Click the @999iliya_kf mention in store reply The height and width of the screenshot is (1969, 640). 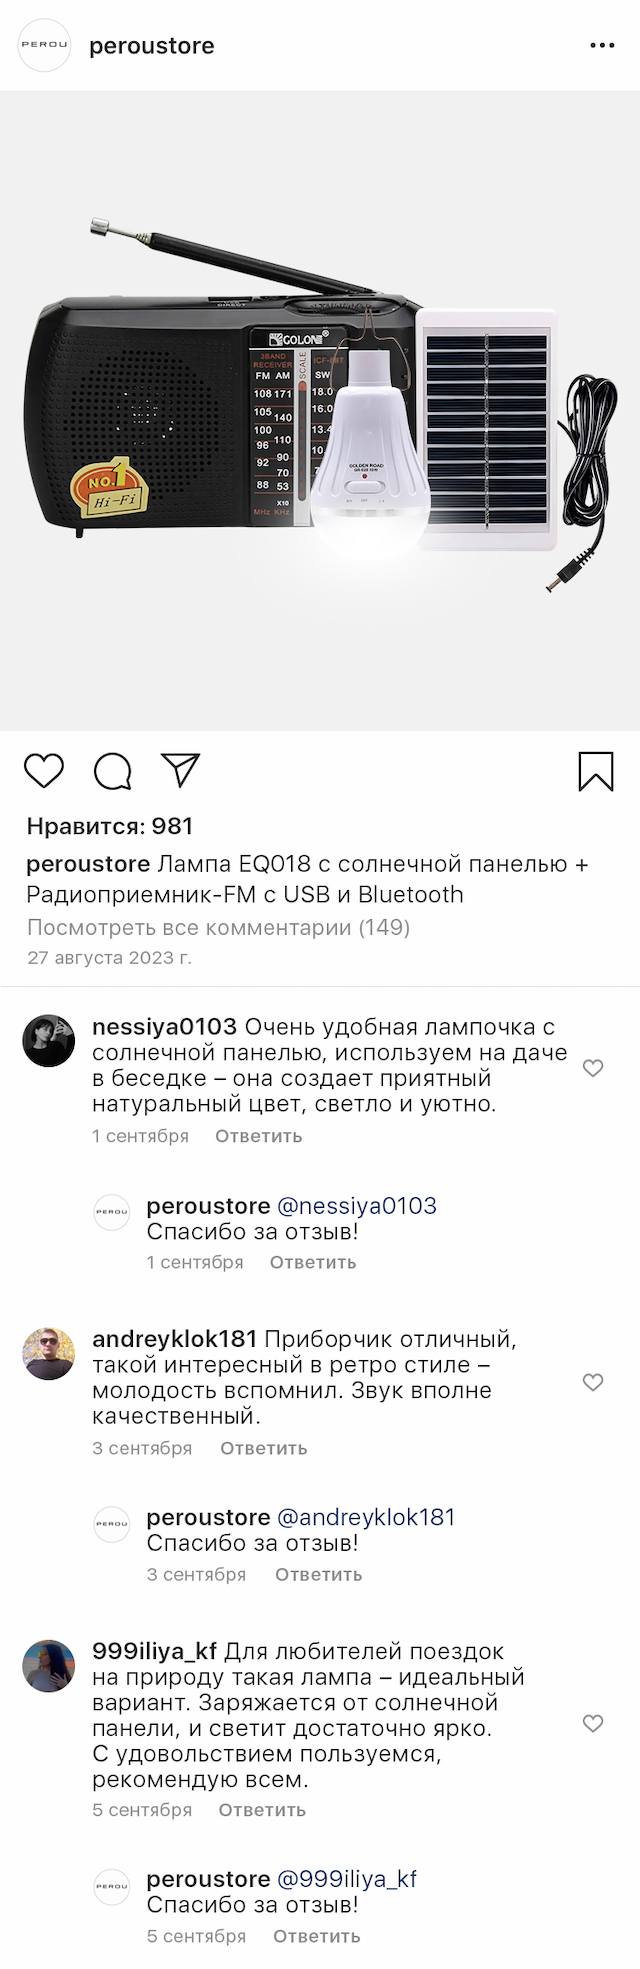pyautogui.click(x=346, y=1879)
